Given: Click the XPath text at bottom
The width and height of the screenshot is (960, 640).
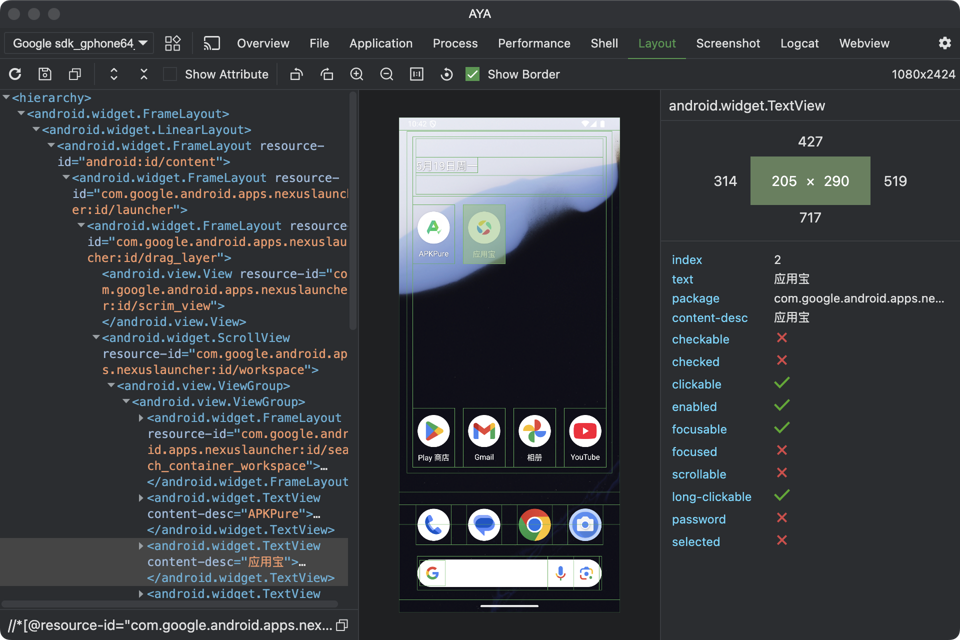Looking at the screenshot, I should coord(170,625).
